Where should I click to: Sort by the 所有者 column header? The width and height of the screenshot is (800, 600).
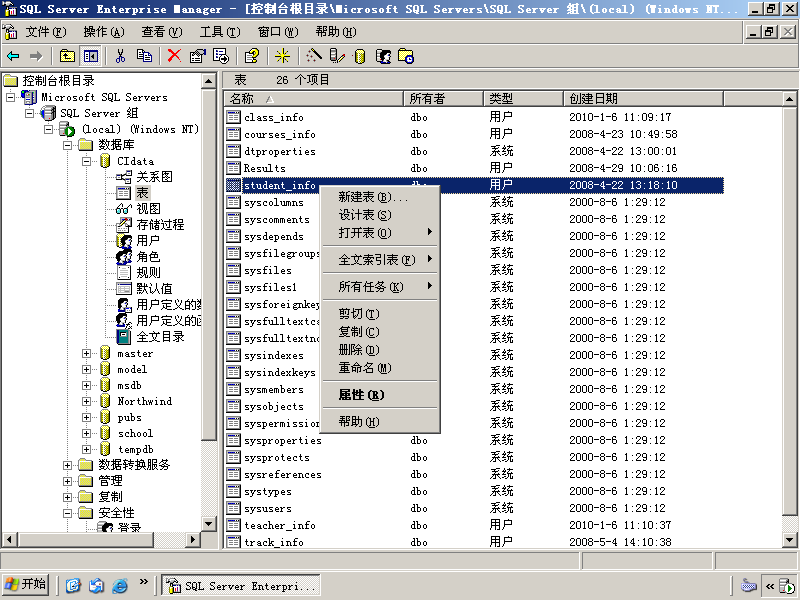(x=443, y=98)
